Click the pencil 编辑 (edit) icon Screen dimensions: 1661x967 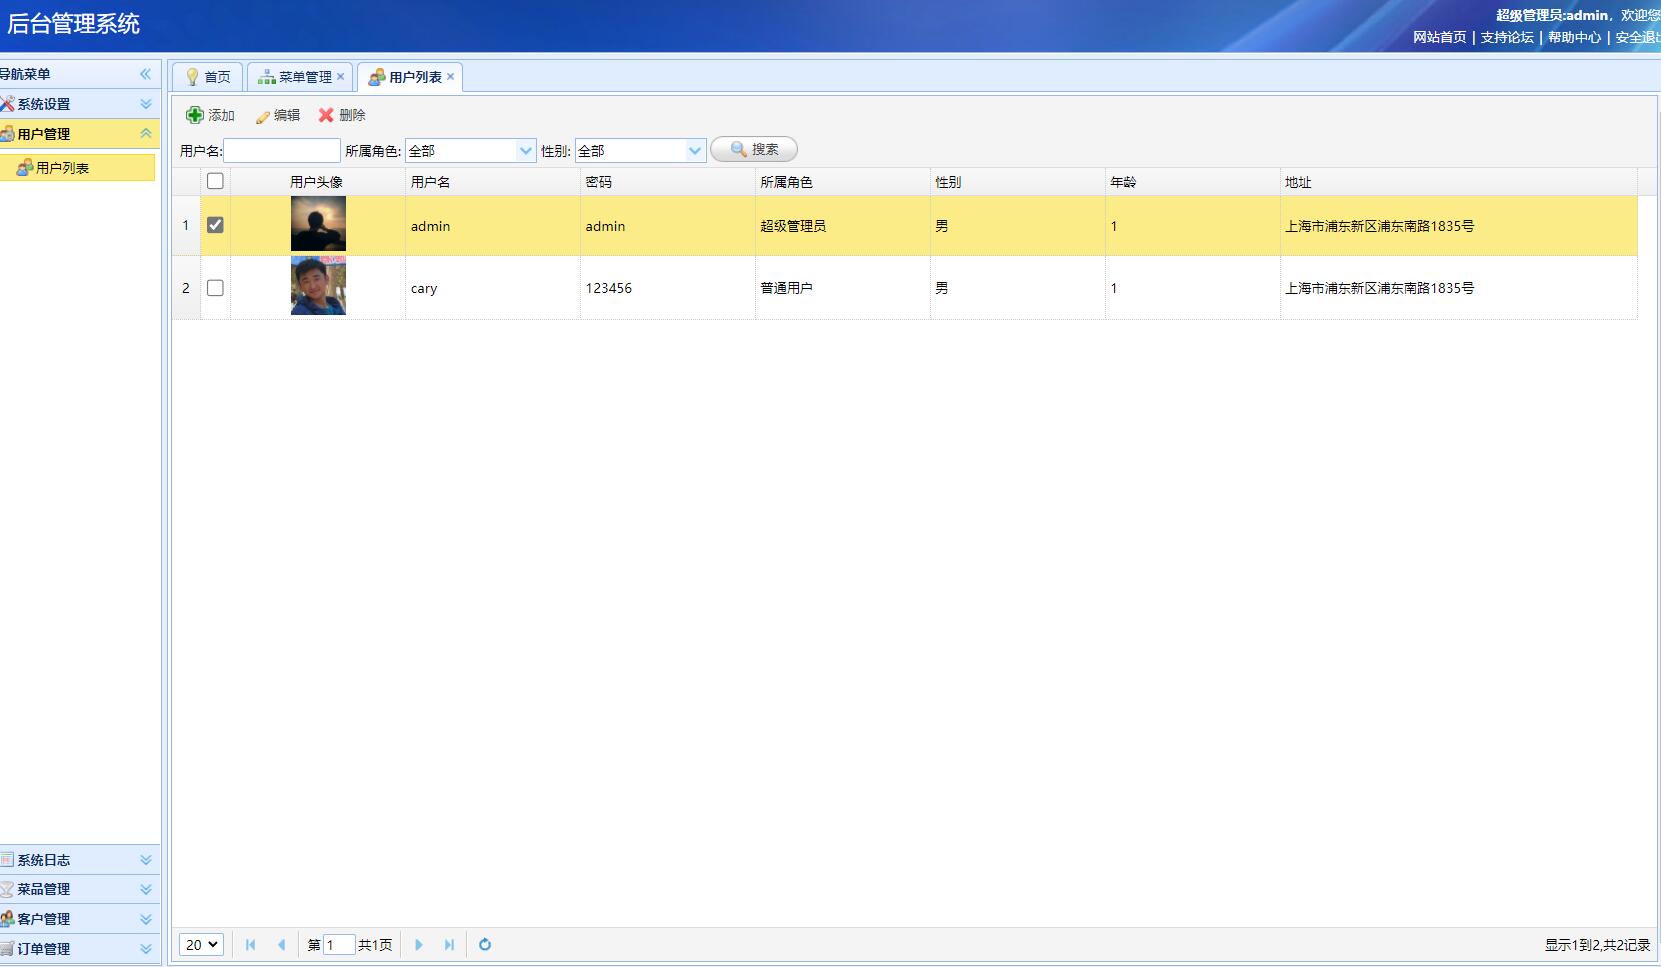tap(263, 116)
